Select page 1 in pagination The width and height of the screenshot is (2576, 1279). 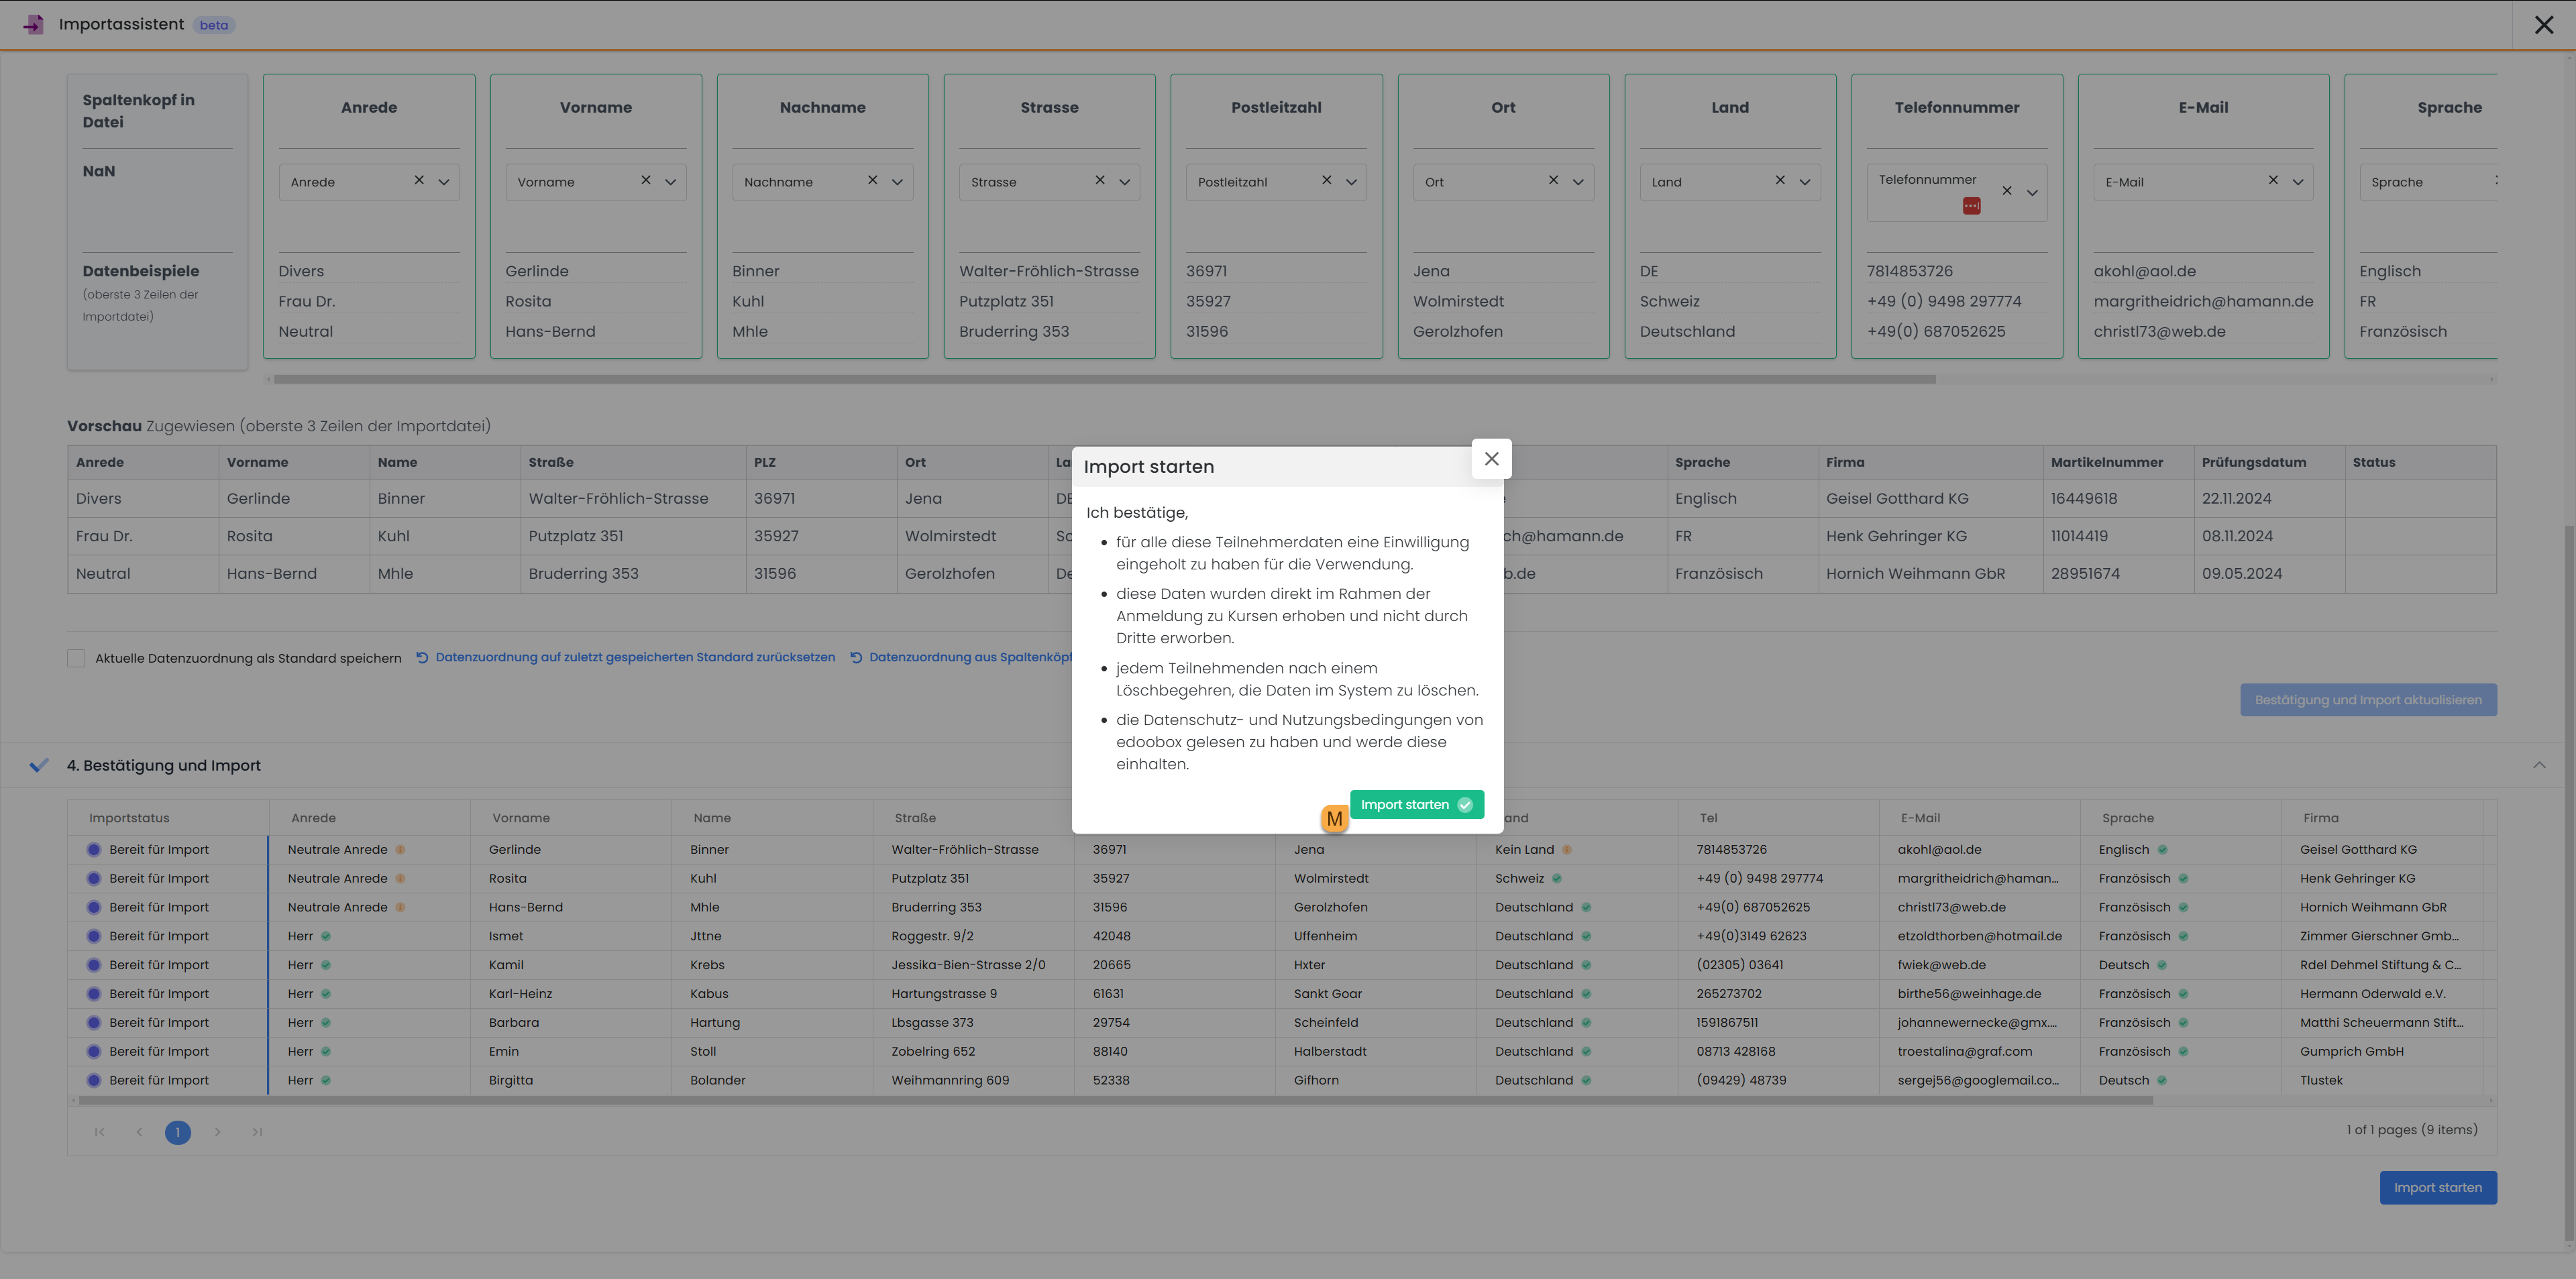[177, 1132]
